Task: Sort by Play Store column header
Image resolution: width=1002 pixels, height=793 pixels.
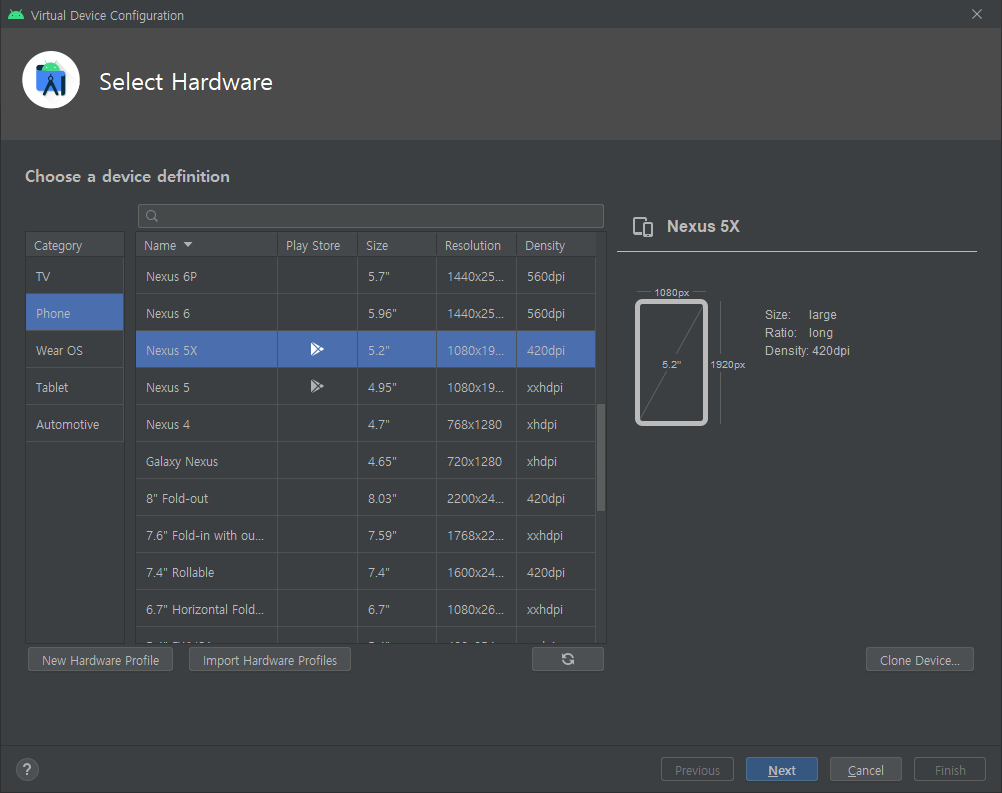Action: point(318,245)
